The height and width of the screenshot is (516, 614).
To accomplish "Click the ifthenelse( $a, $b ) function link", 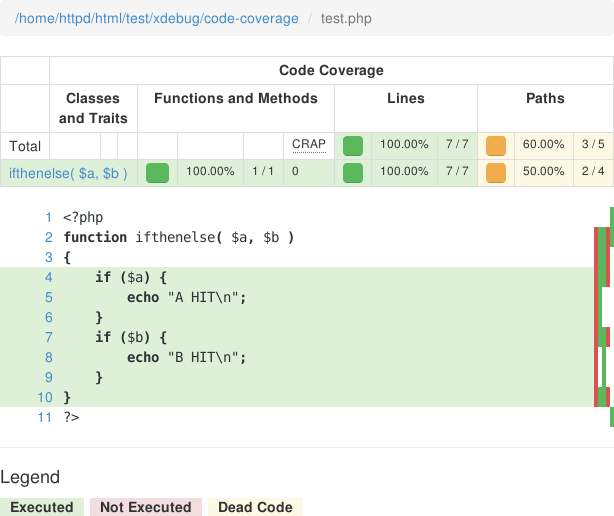I will (x=68, y=172).
